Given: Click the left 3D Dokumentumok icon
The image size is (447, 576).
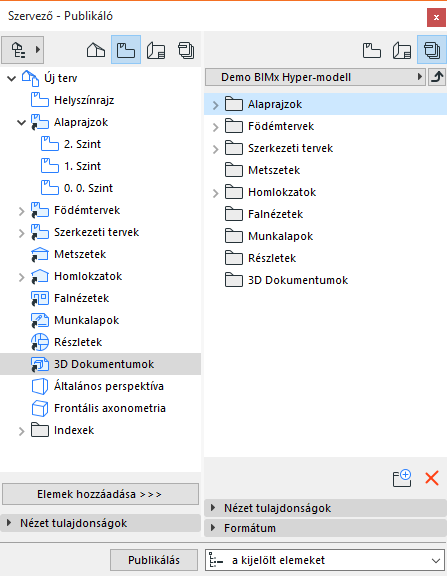Looking at the screenshot, I should point(40,364).
